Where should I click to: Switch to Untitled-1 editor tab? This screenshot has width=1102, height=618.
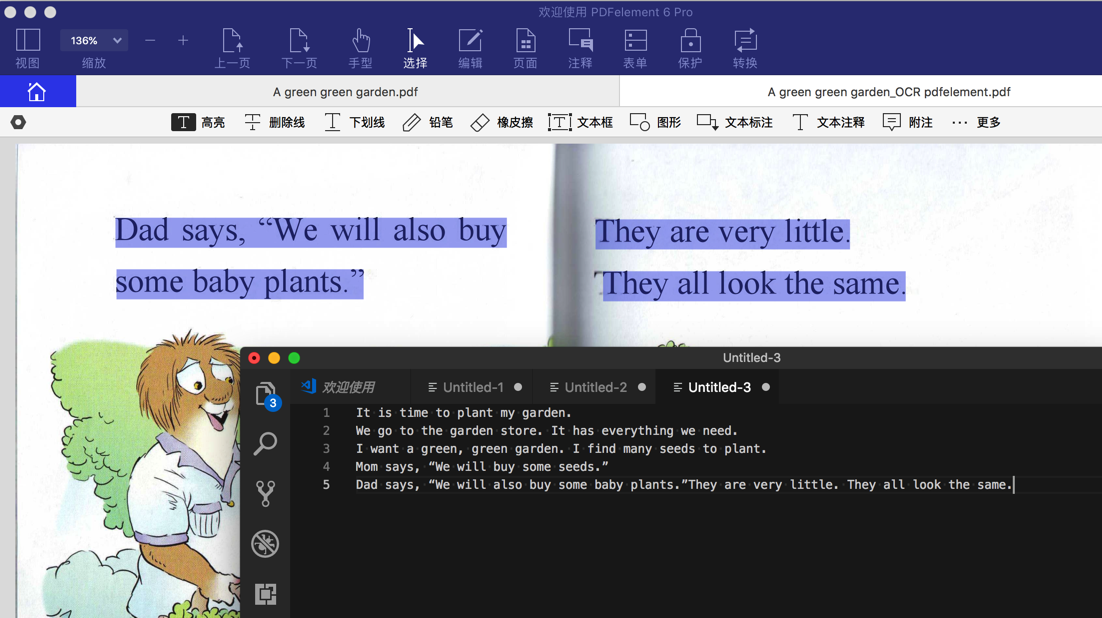pos(472,387)
